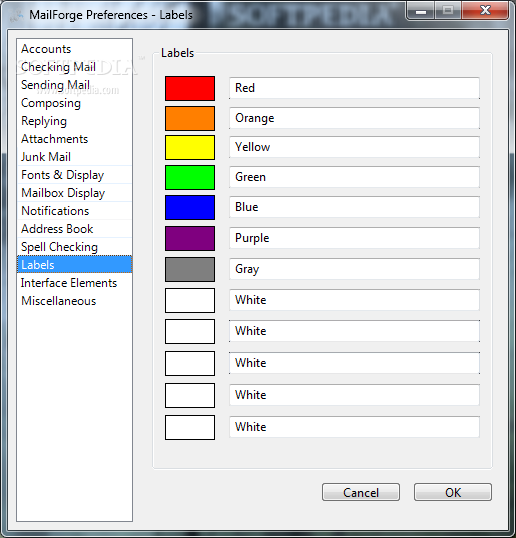Go to Sending Mail preferences
Viewport: 516px width, 538px height.
[74, 85]
